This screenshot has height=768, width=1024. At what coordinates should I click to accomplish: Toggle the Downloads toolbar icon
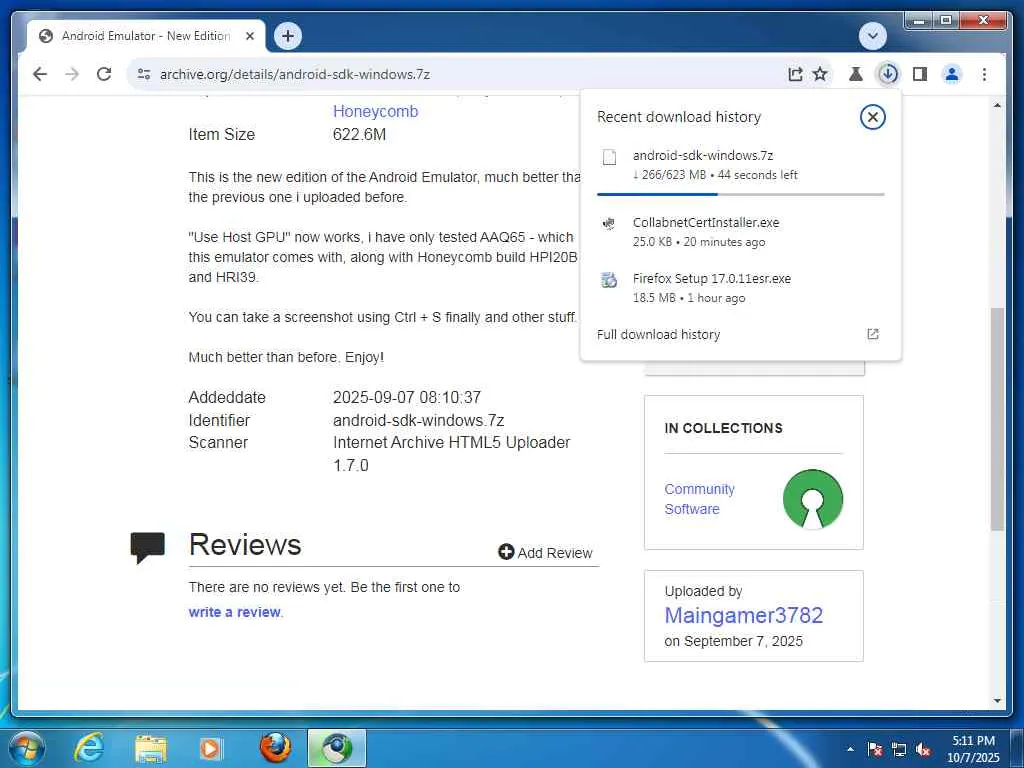[x=888, y=74]
